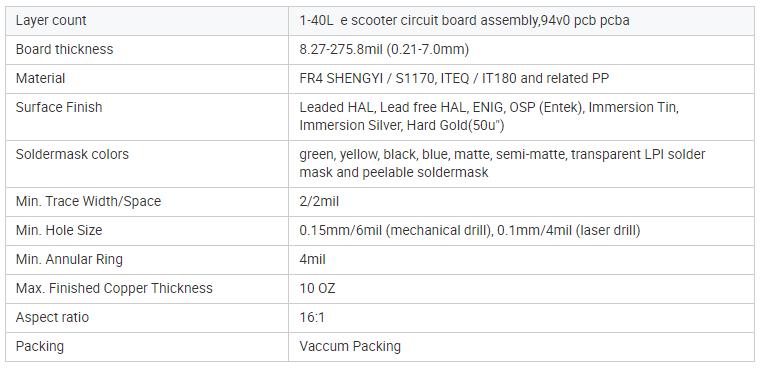Click the Material row label

click(40, 78)
